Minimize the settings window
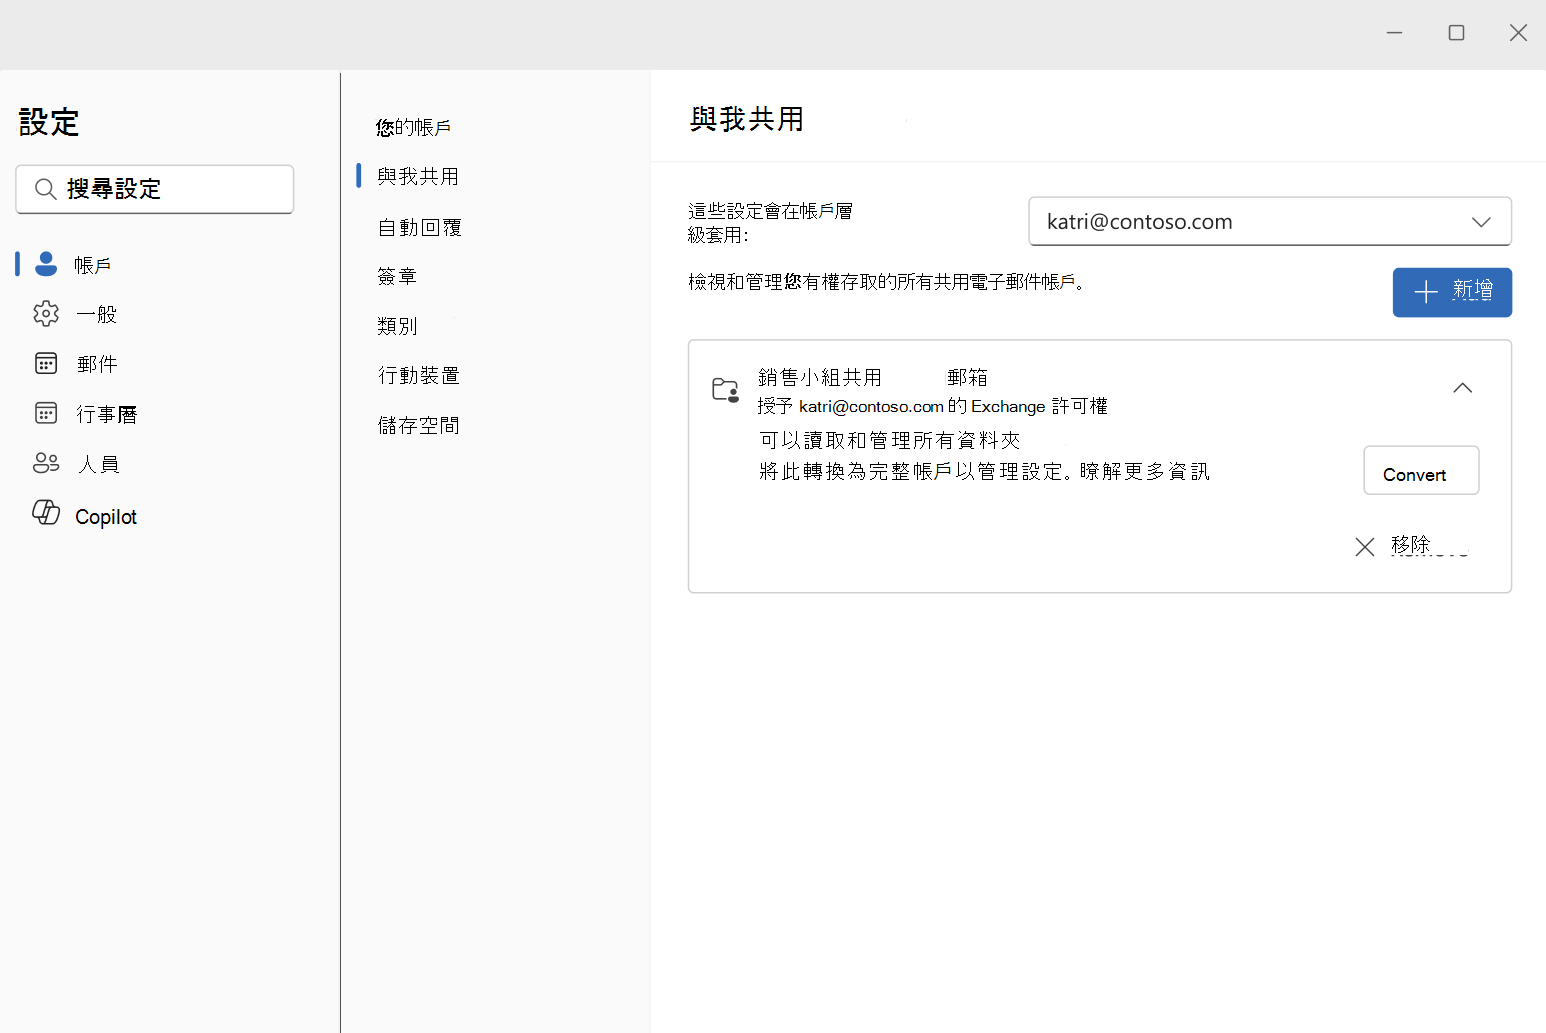Viewport: 1546px width, 1033px height. point(1394,33)
